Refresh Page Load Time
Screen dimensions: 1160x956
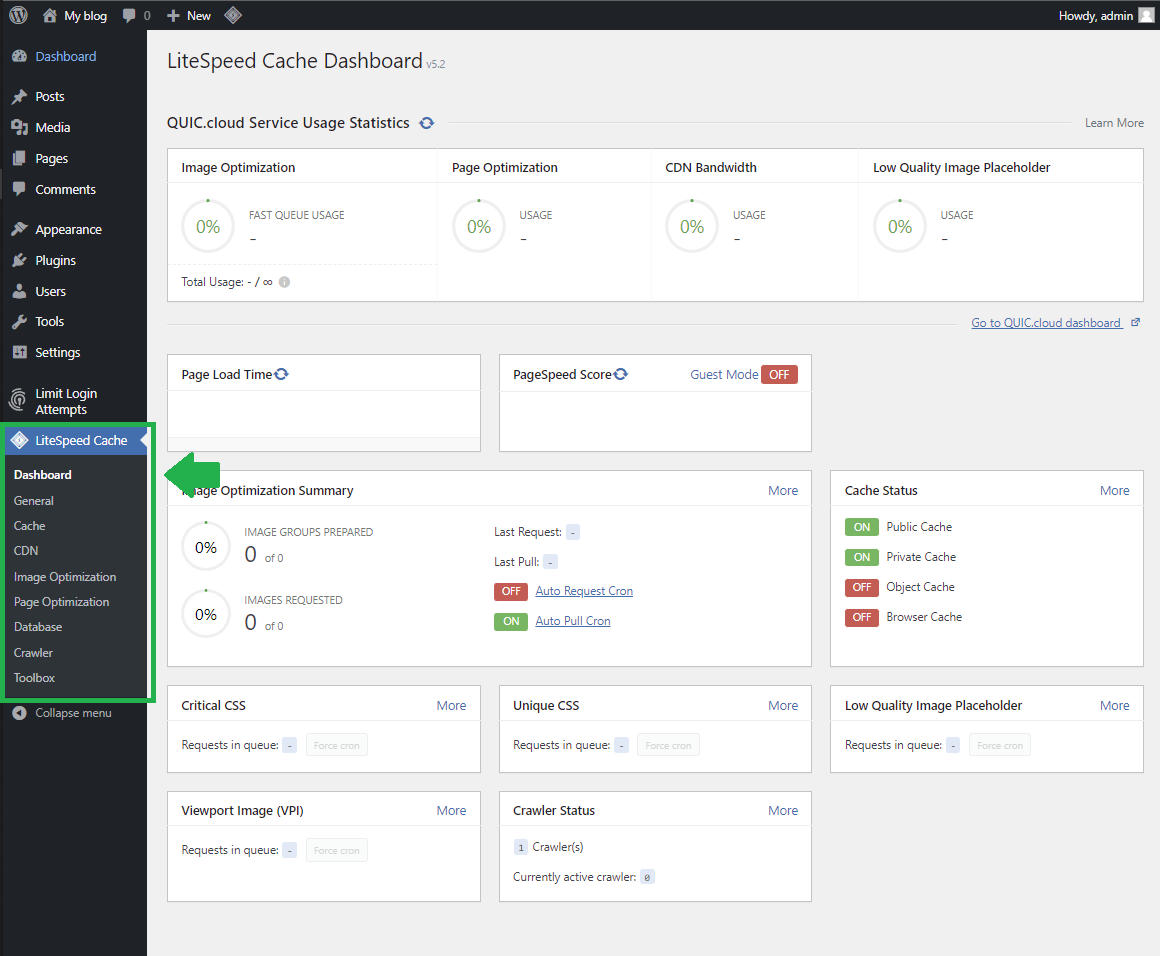coord(281,374)
